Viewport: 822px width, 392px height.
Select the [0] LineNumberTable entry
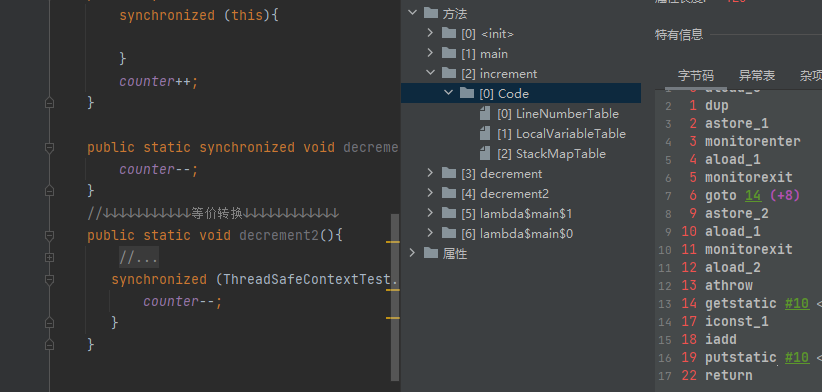pos(558,114)
